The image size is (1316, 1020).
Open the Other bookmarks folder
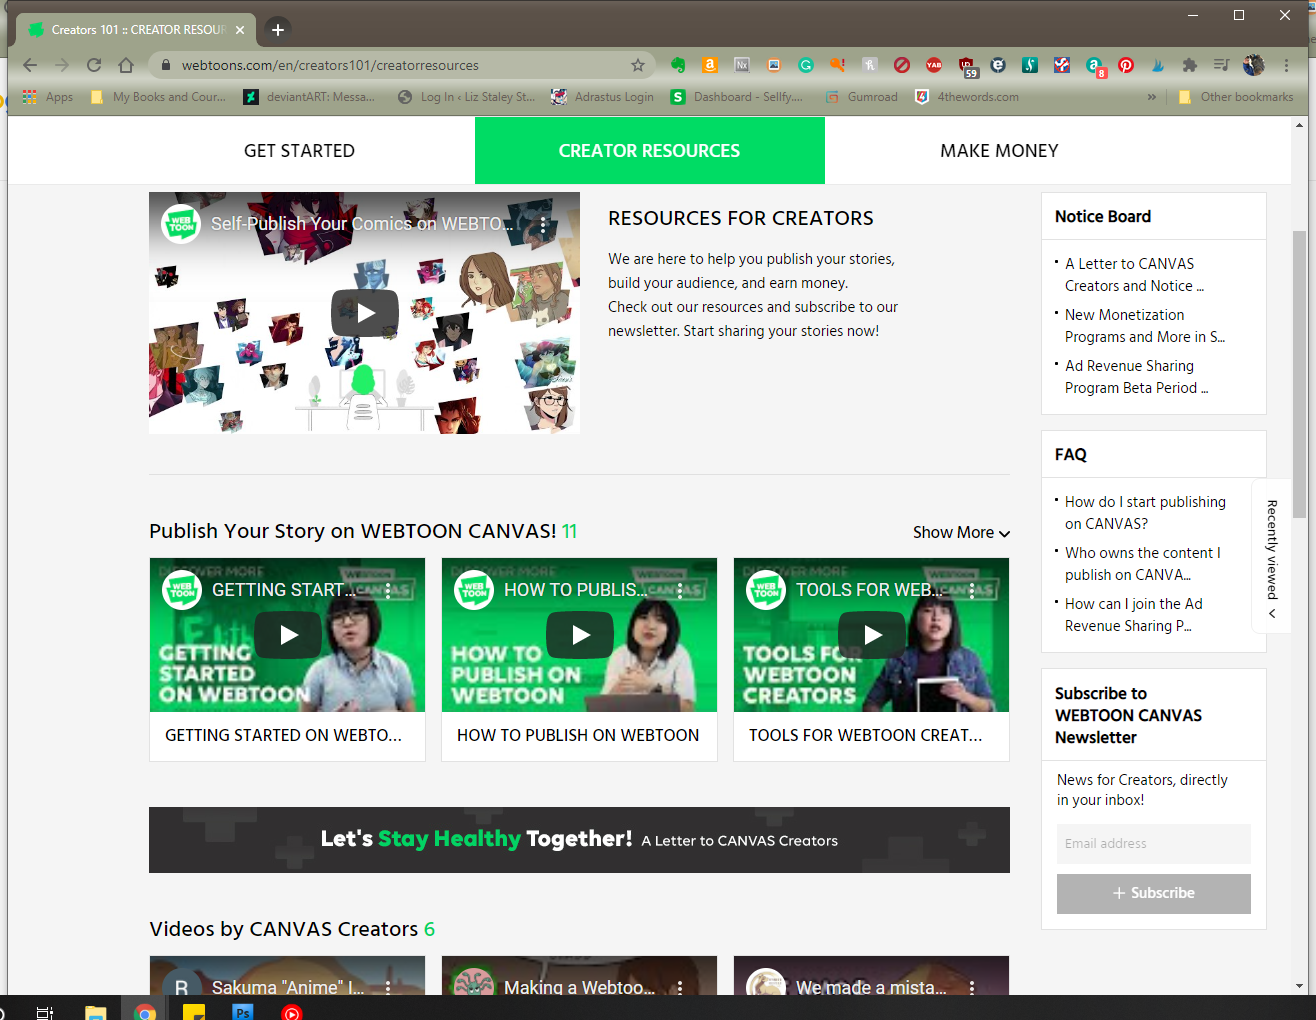[1236, 97]
